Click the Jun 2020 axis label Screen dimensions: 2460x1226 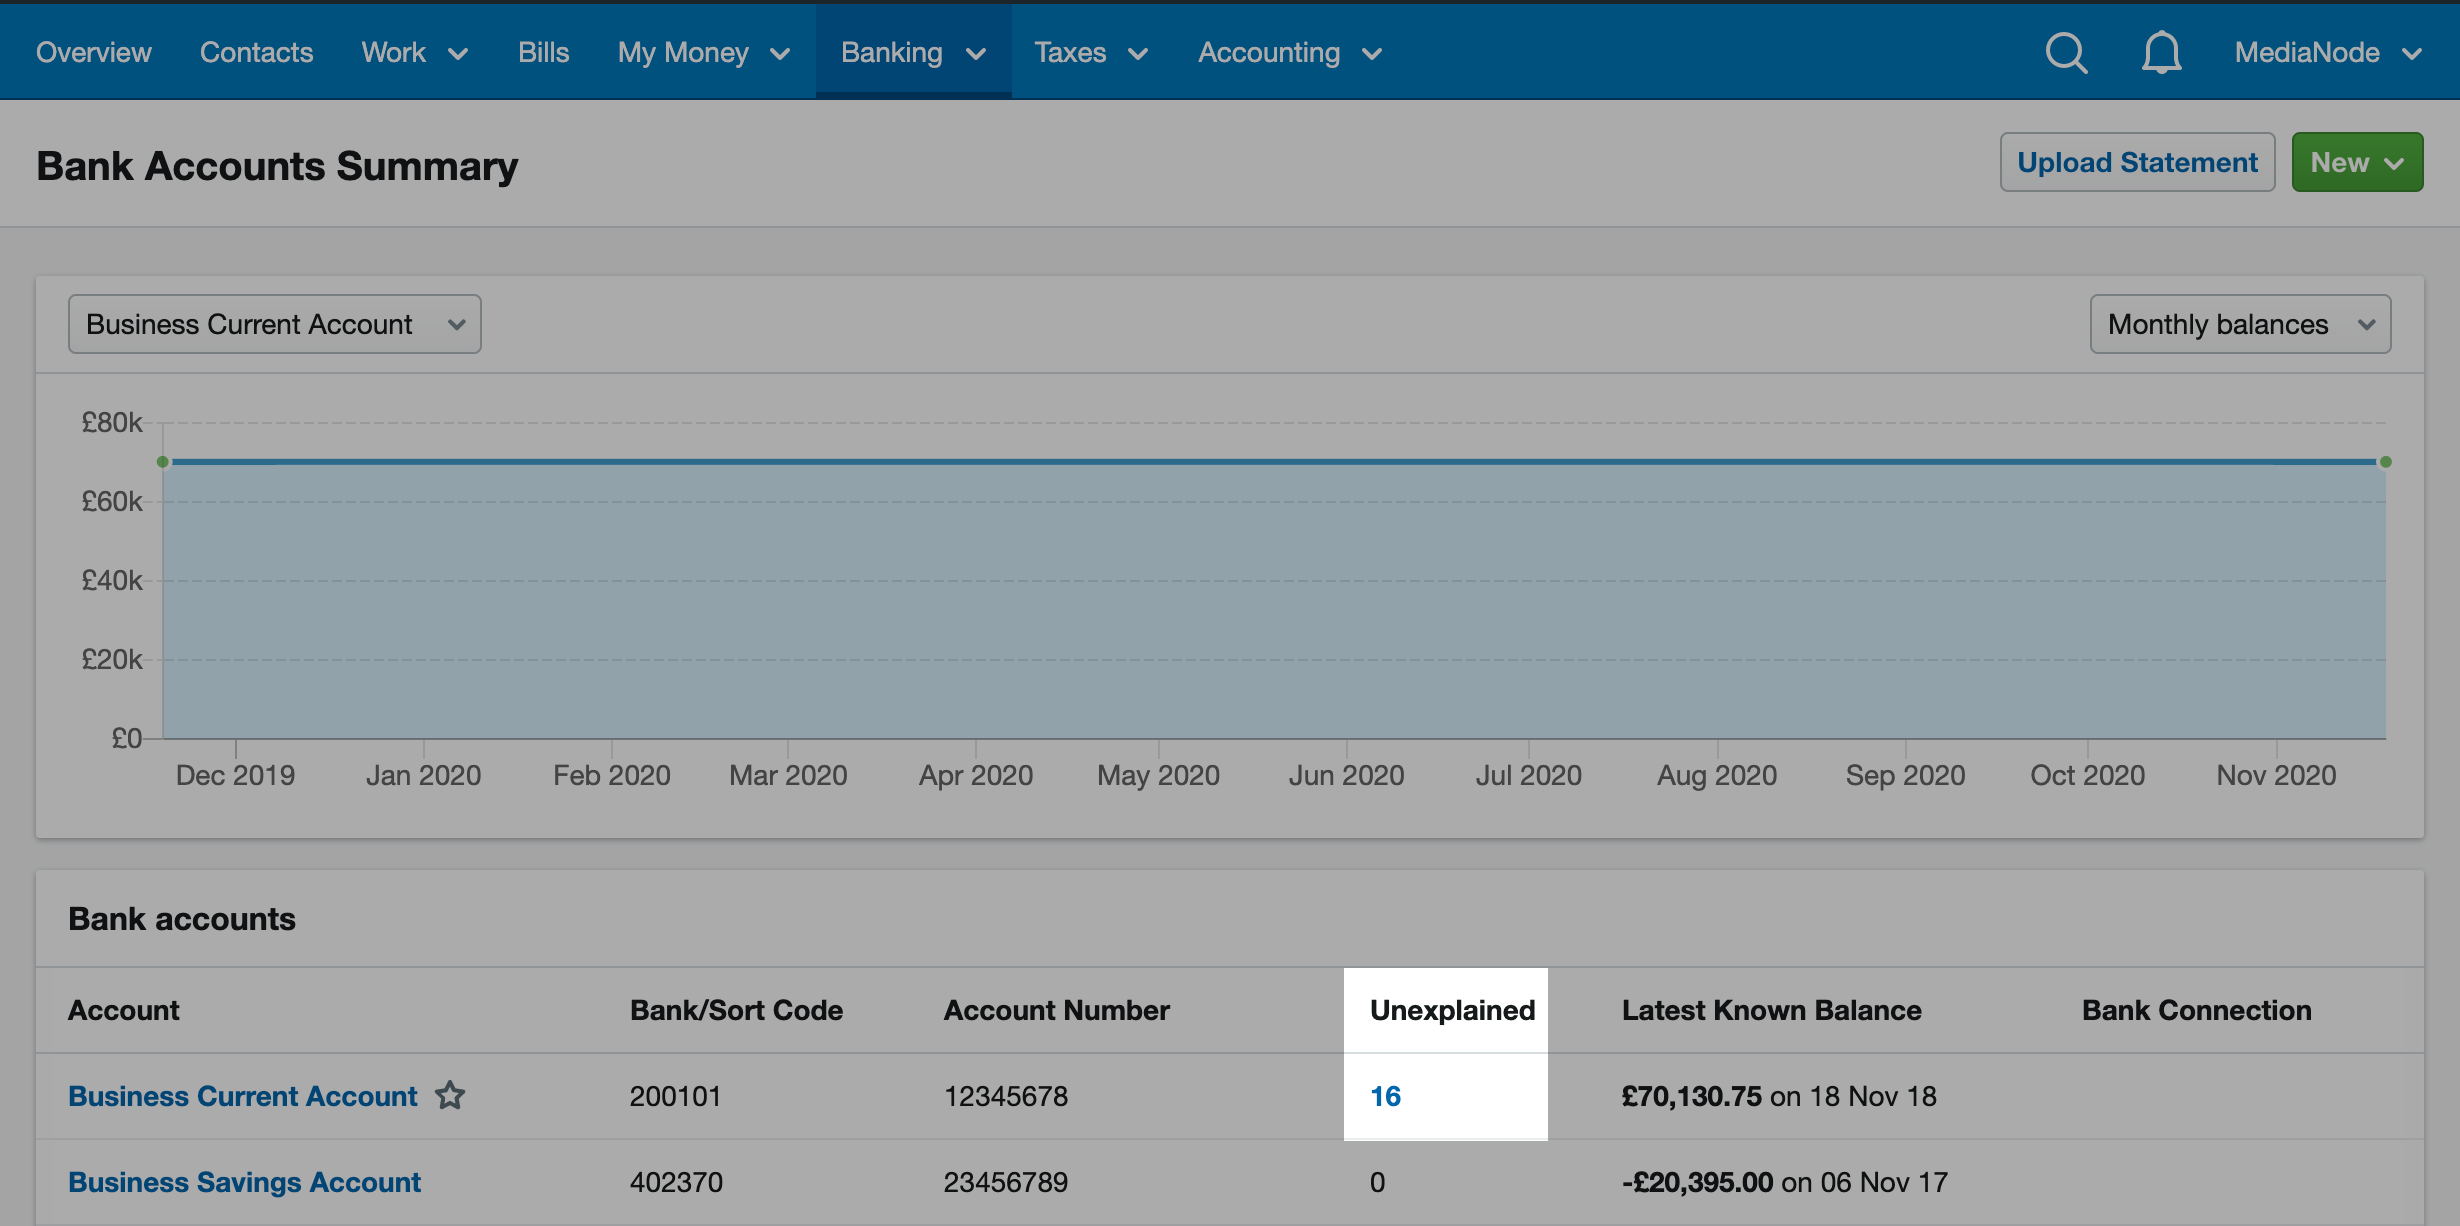point(1346,775)
